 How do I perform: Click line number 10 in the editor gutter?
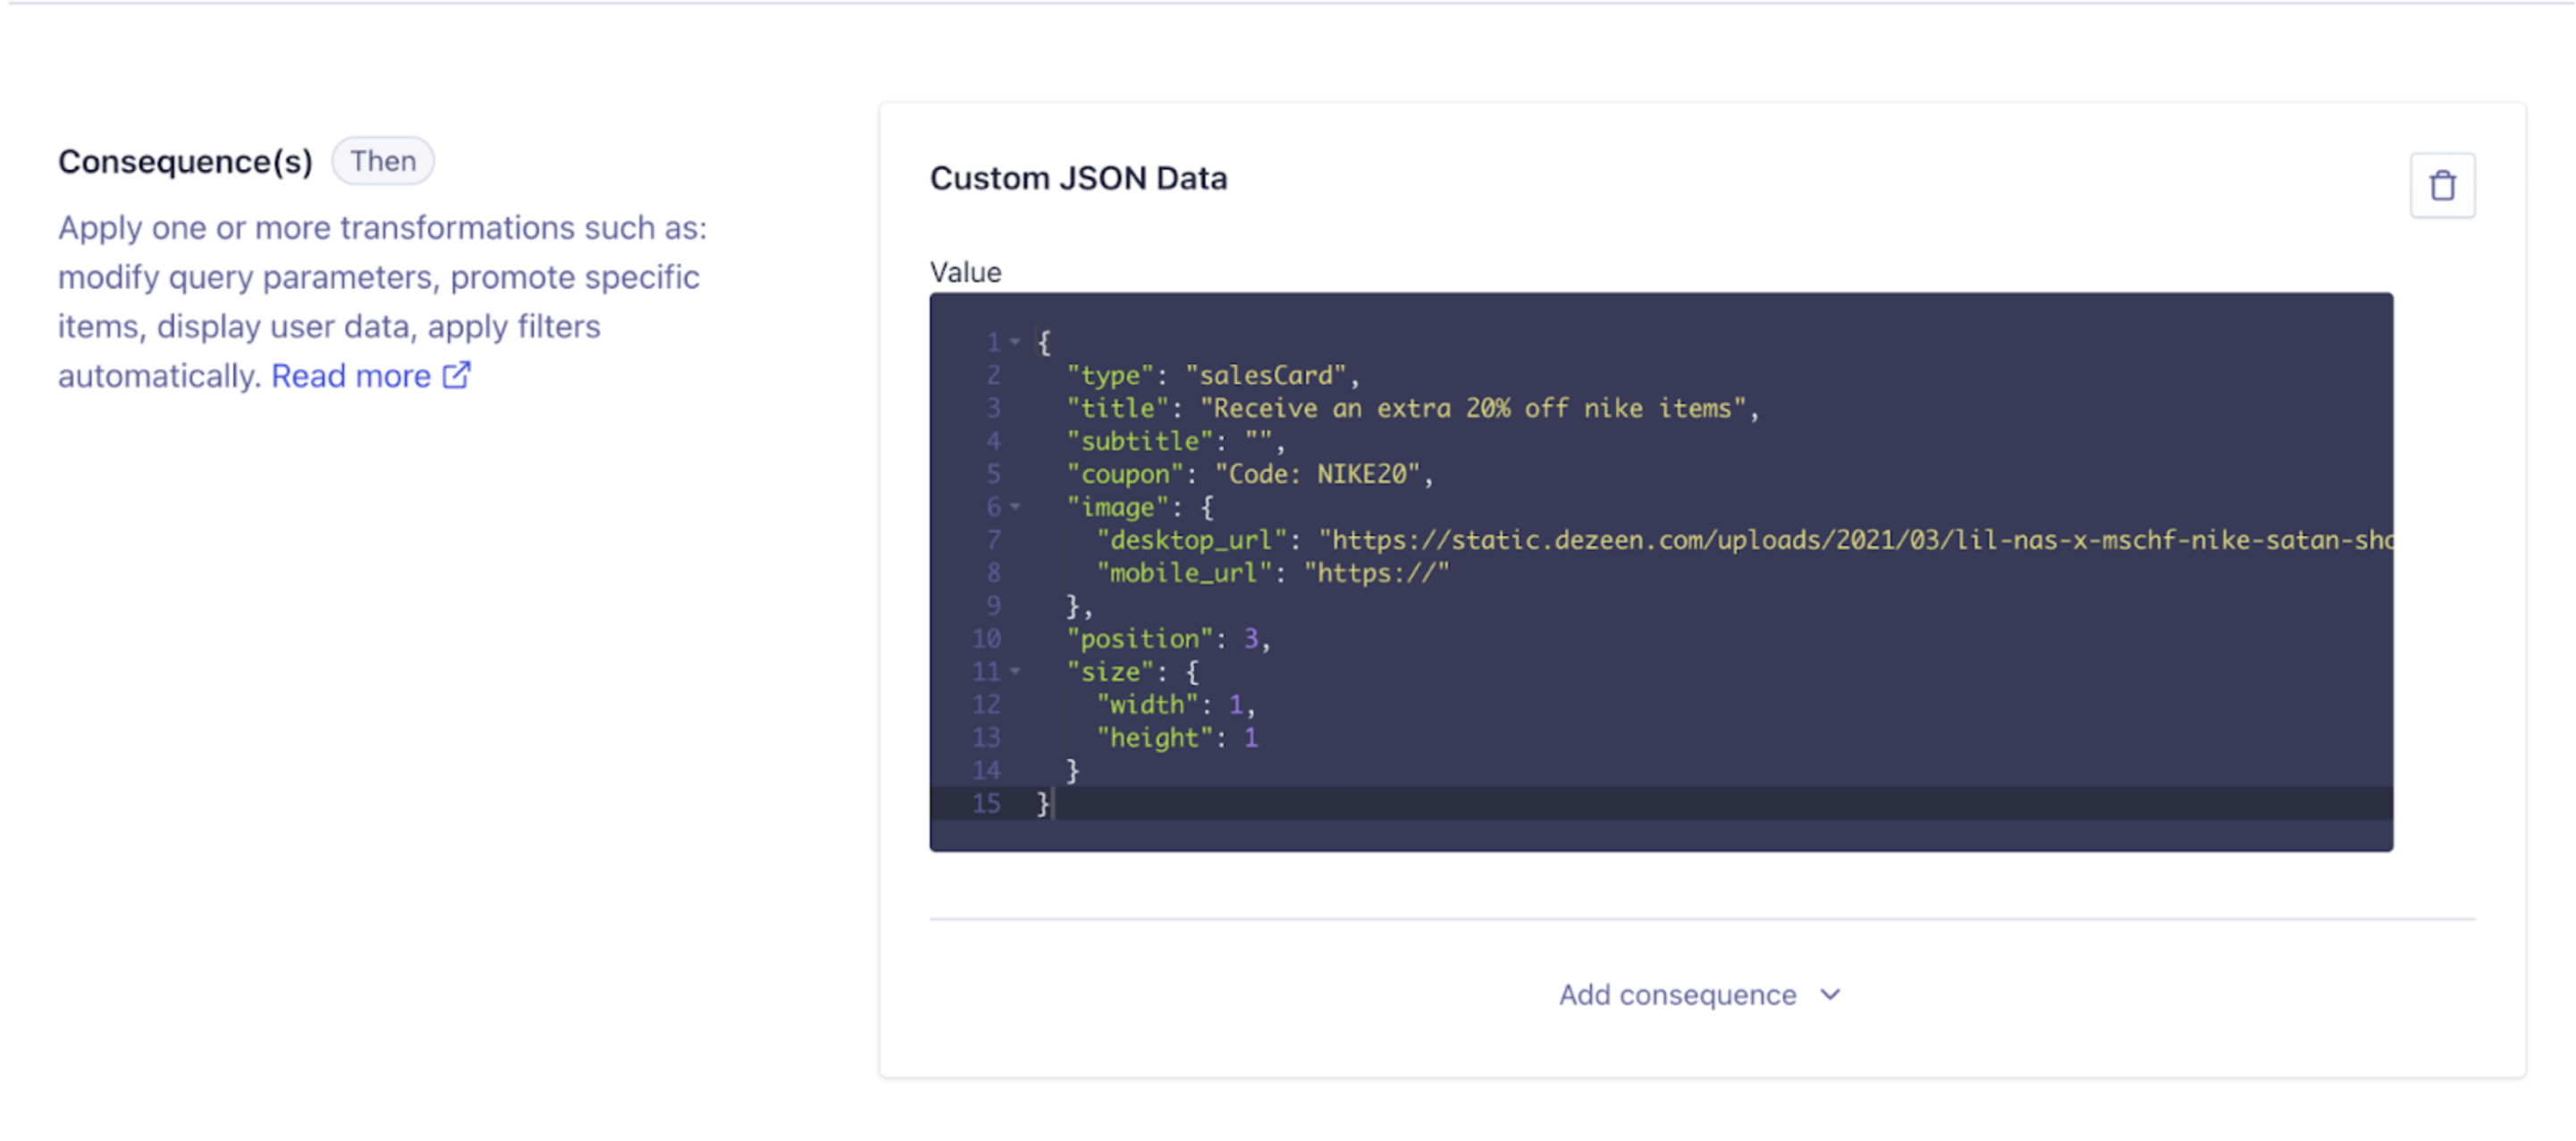(x=986, y=638)
